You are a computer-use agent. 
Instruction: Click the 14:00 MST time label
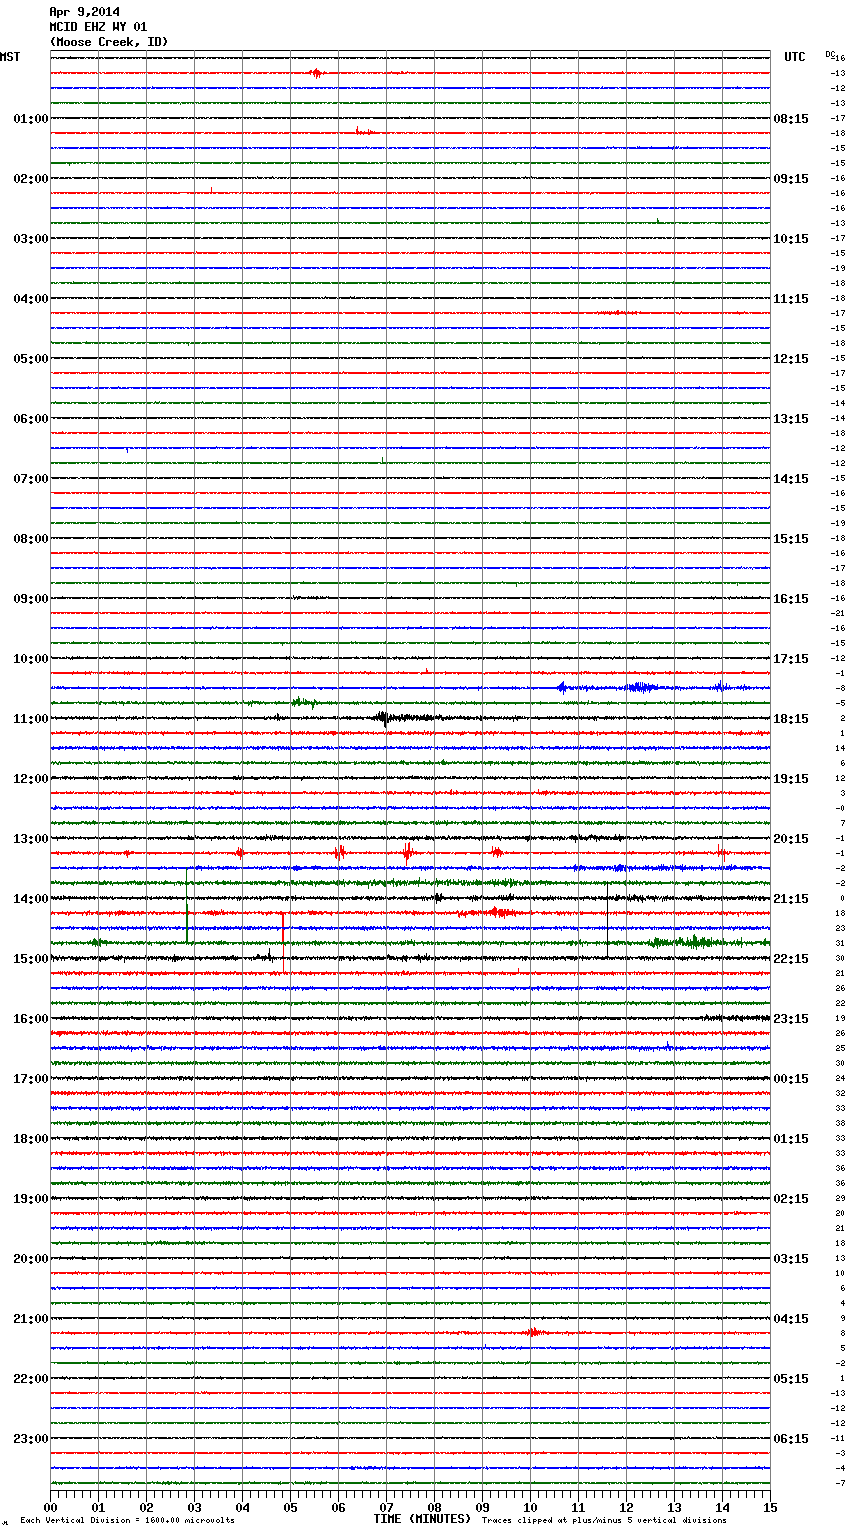coord(31,899)
